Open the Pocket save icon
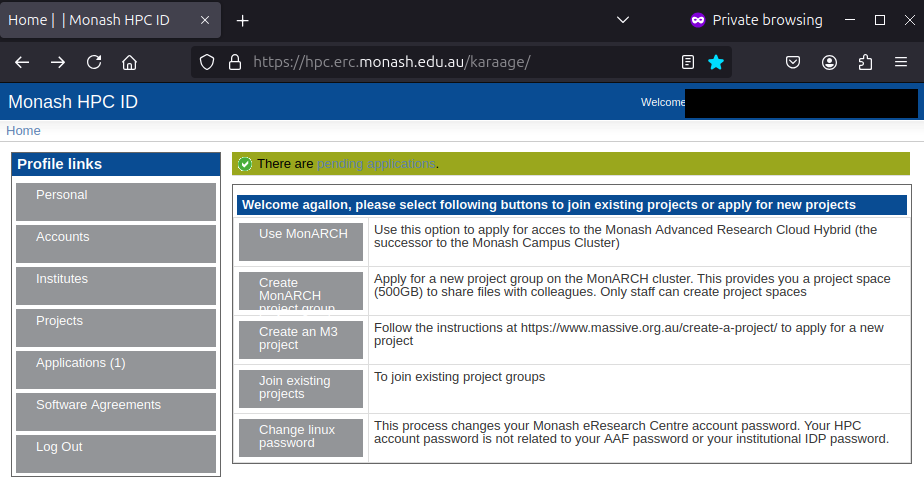 792,62
